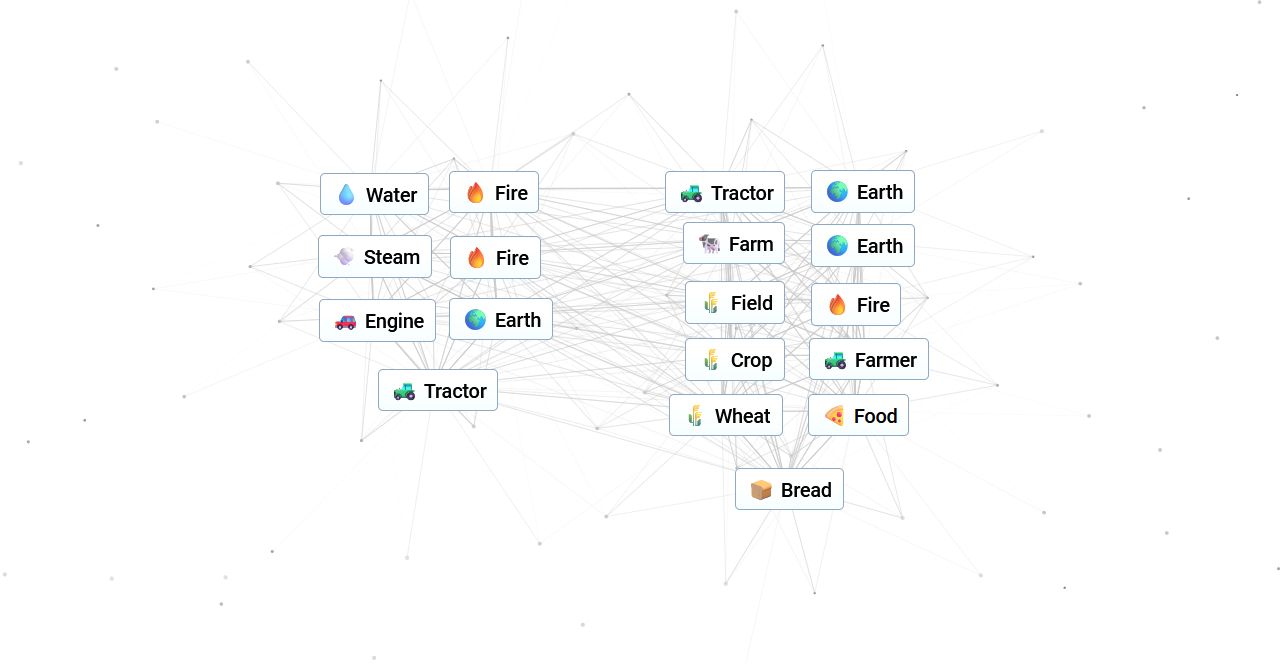This screenshot has height=664, width=1281.
Task: Select the Earth element right of upper Tractor
Action: [x=862, y=192]
